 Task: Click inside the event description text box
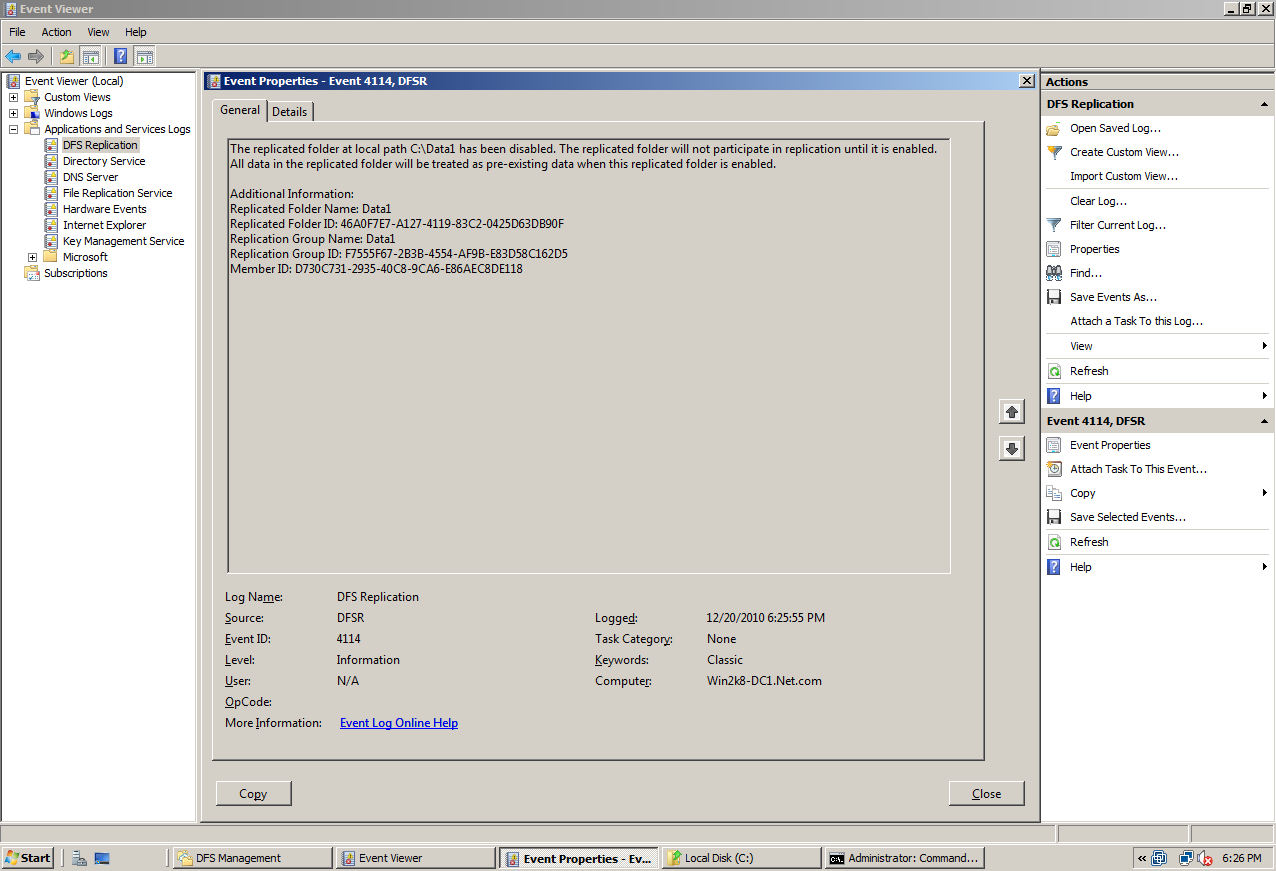(589, 356)
